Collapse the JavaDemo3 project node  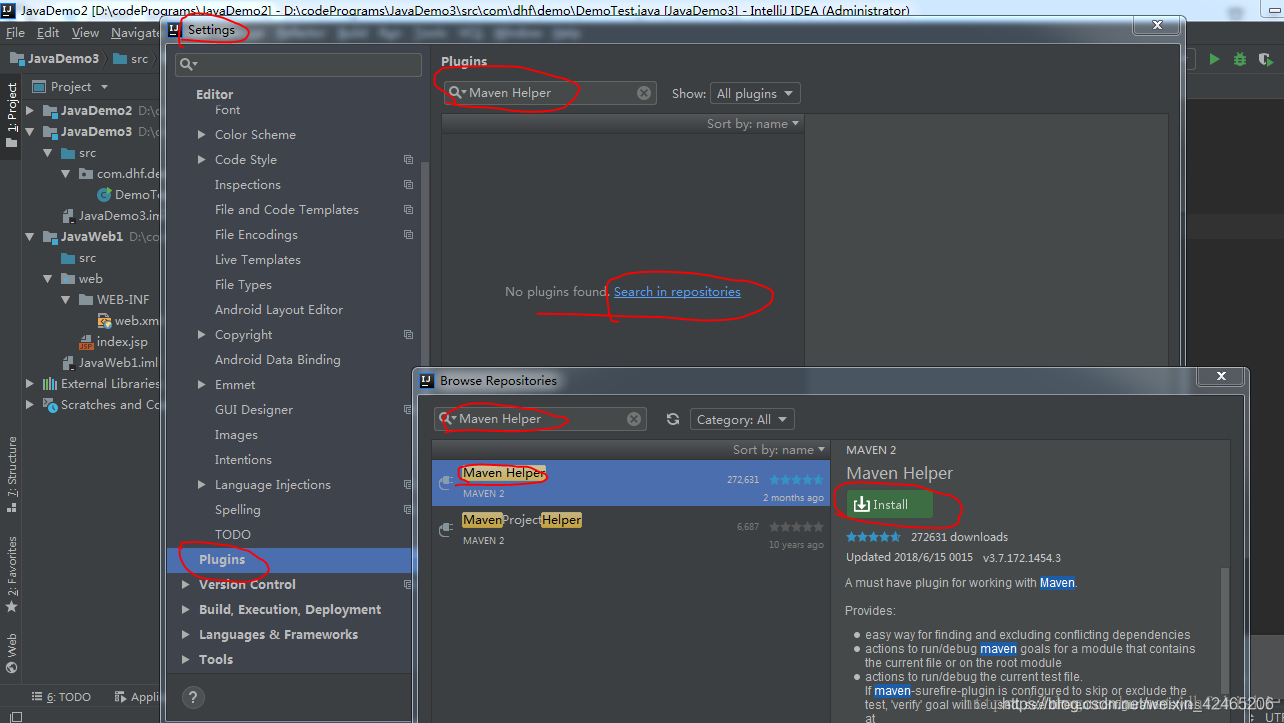30,132
